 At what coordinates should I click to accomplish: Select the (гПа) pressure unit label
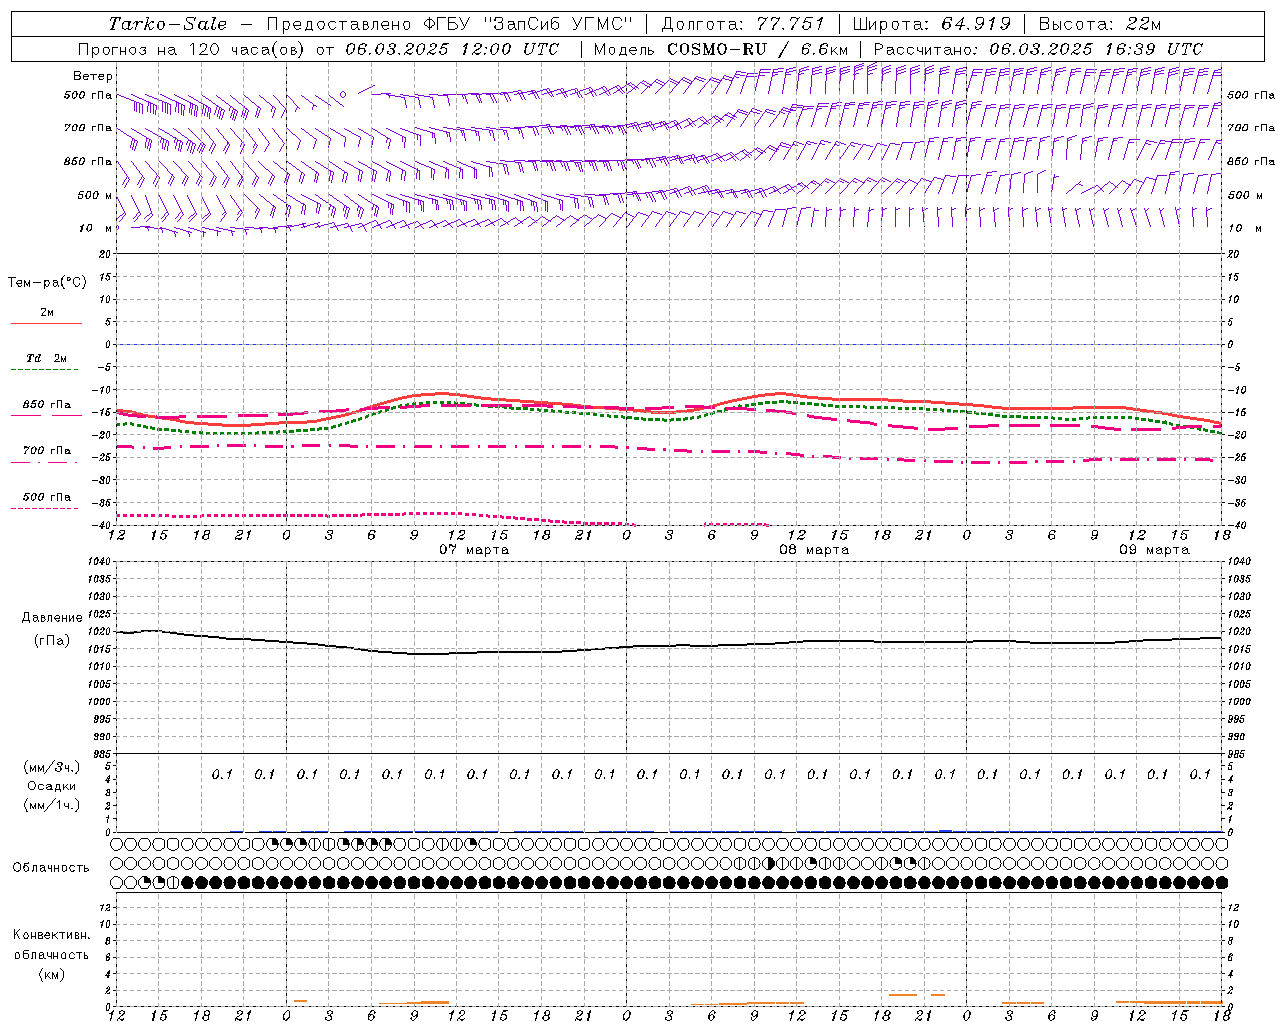[52, 640]
